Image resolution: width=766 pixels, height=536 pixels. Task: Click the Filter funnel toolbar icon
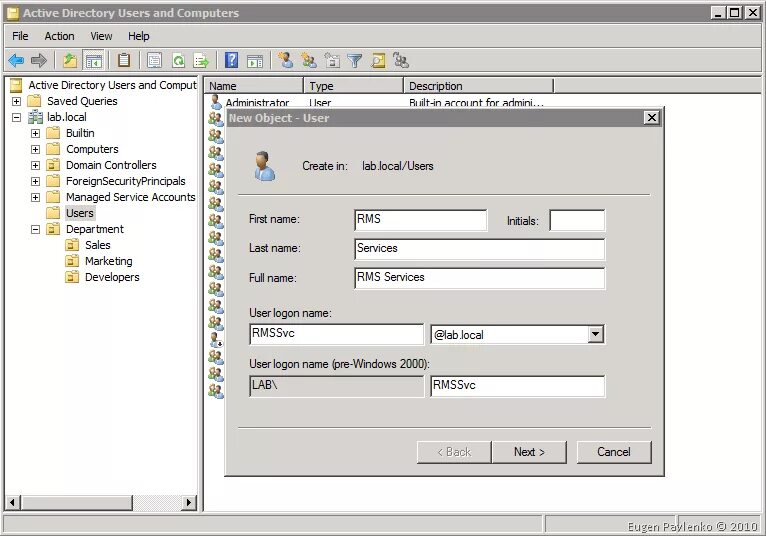[355, 61]
